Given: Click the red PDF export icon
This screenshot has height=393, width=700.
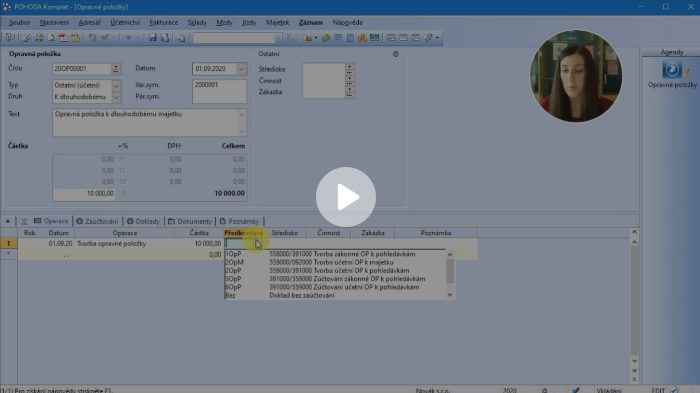Looking at the screenshot, I should [63, 38].
